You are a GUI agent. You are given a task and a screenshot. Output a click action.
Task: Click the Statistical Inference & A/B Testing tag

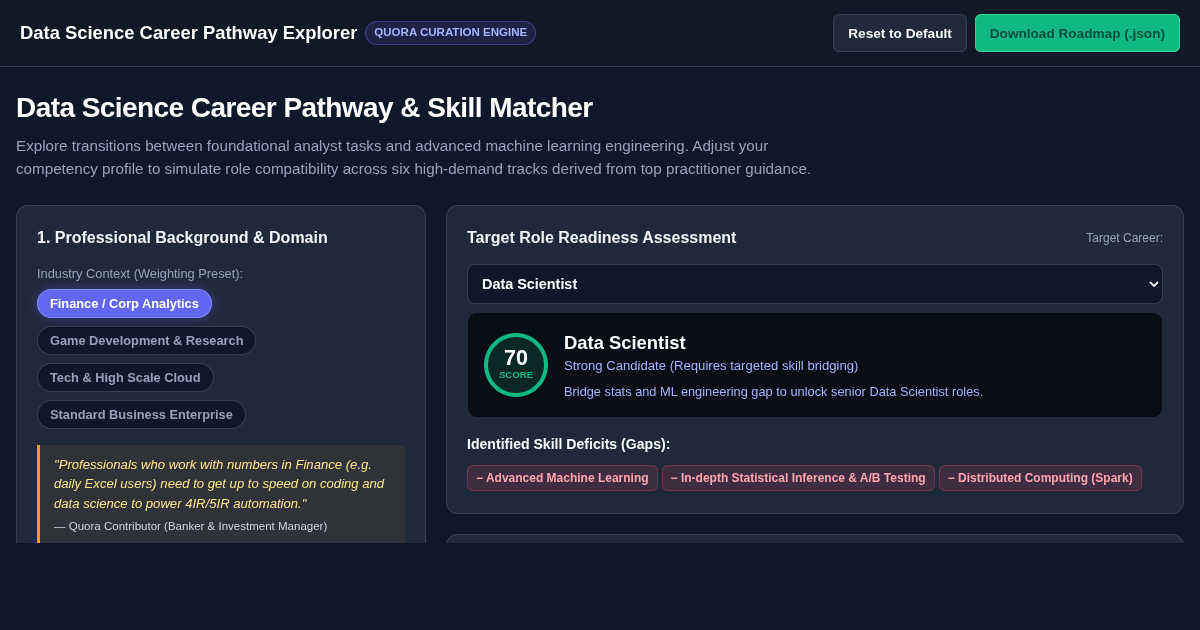tap(798, 478)
